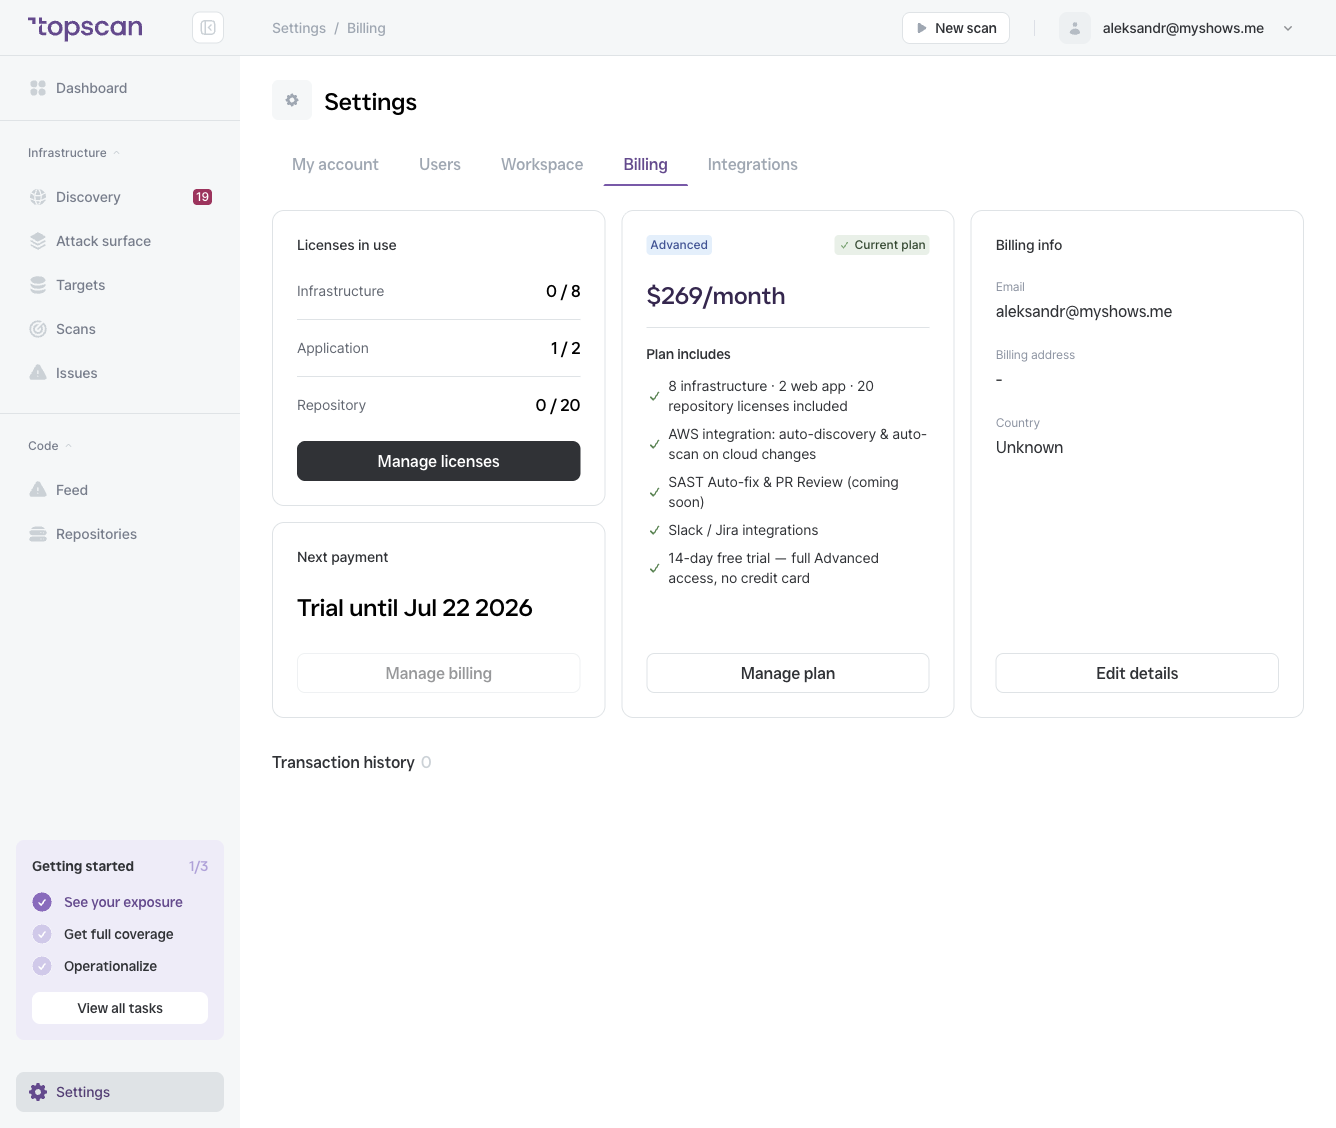Click the Scans radar icon
The image size is (1336, 1128).
click(x=38, y=329)
